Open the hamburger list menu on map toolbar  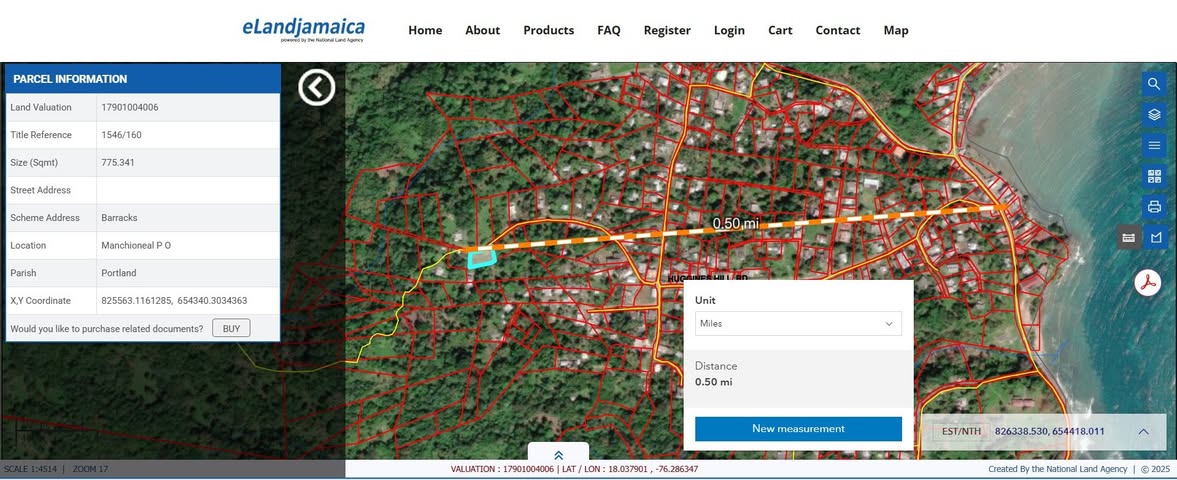click(x=1154, y=145)
